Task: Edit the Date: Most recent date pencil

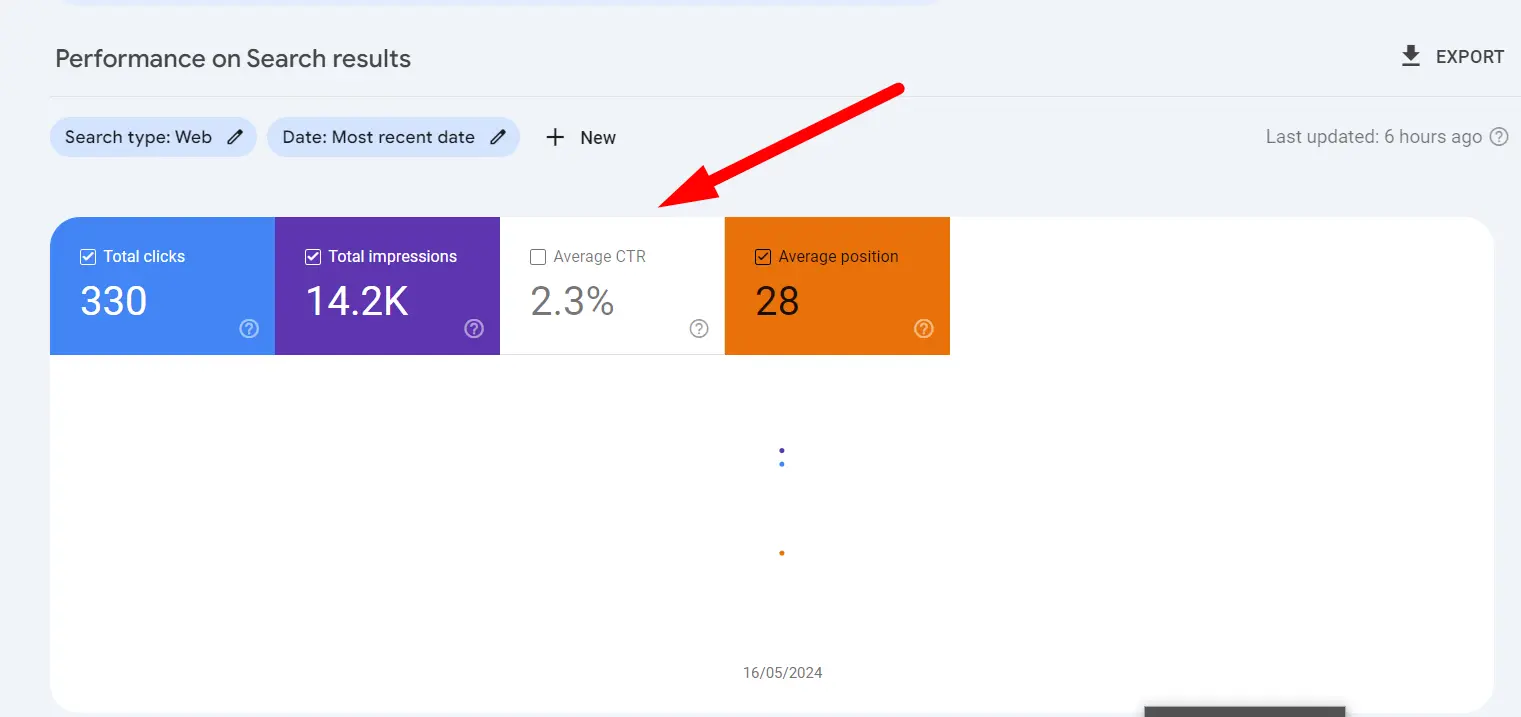Action: 498,137
